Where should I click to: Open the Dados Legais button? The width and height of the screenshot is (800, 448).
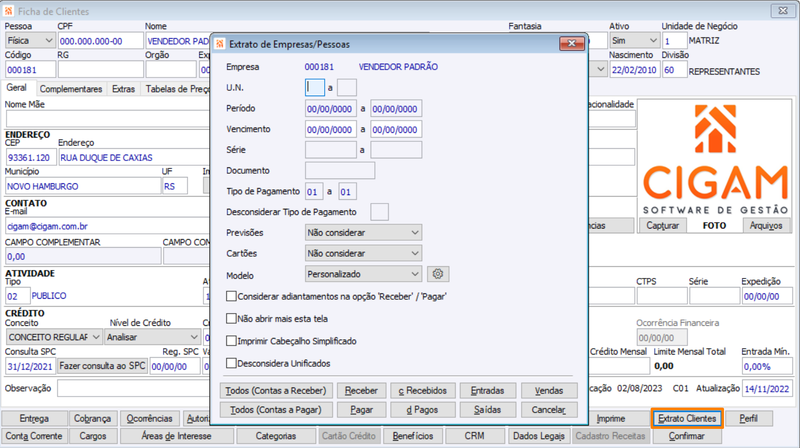pyautogui.click(x=539, y=436)
